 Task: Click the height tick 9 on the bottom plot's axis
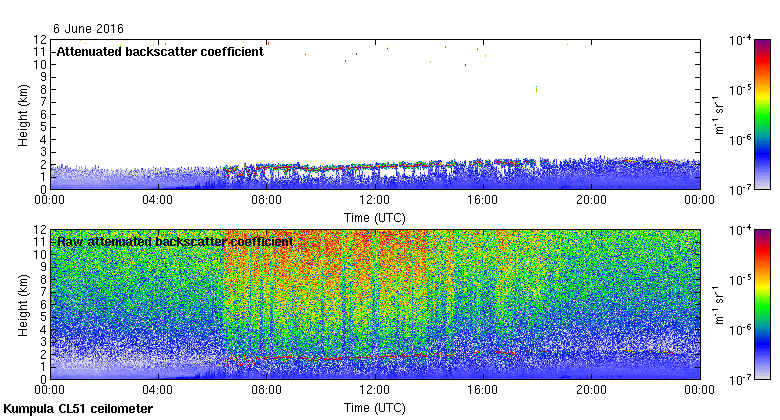coord(44,267)
